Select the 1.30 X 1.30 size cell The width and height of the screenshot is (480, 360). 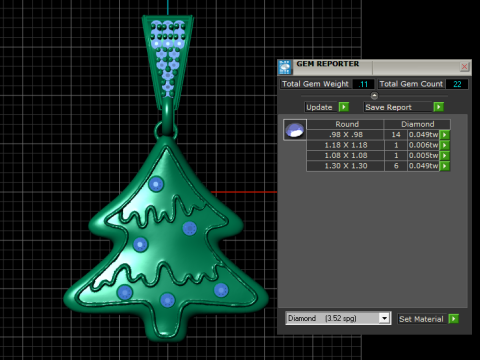click(x=345, y=166)
